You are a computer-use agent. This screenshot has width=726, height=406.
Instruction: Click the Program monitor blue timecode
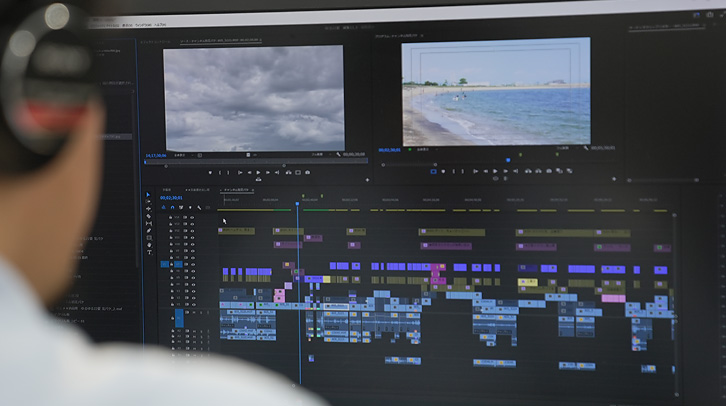[x=389, y=150]
